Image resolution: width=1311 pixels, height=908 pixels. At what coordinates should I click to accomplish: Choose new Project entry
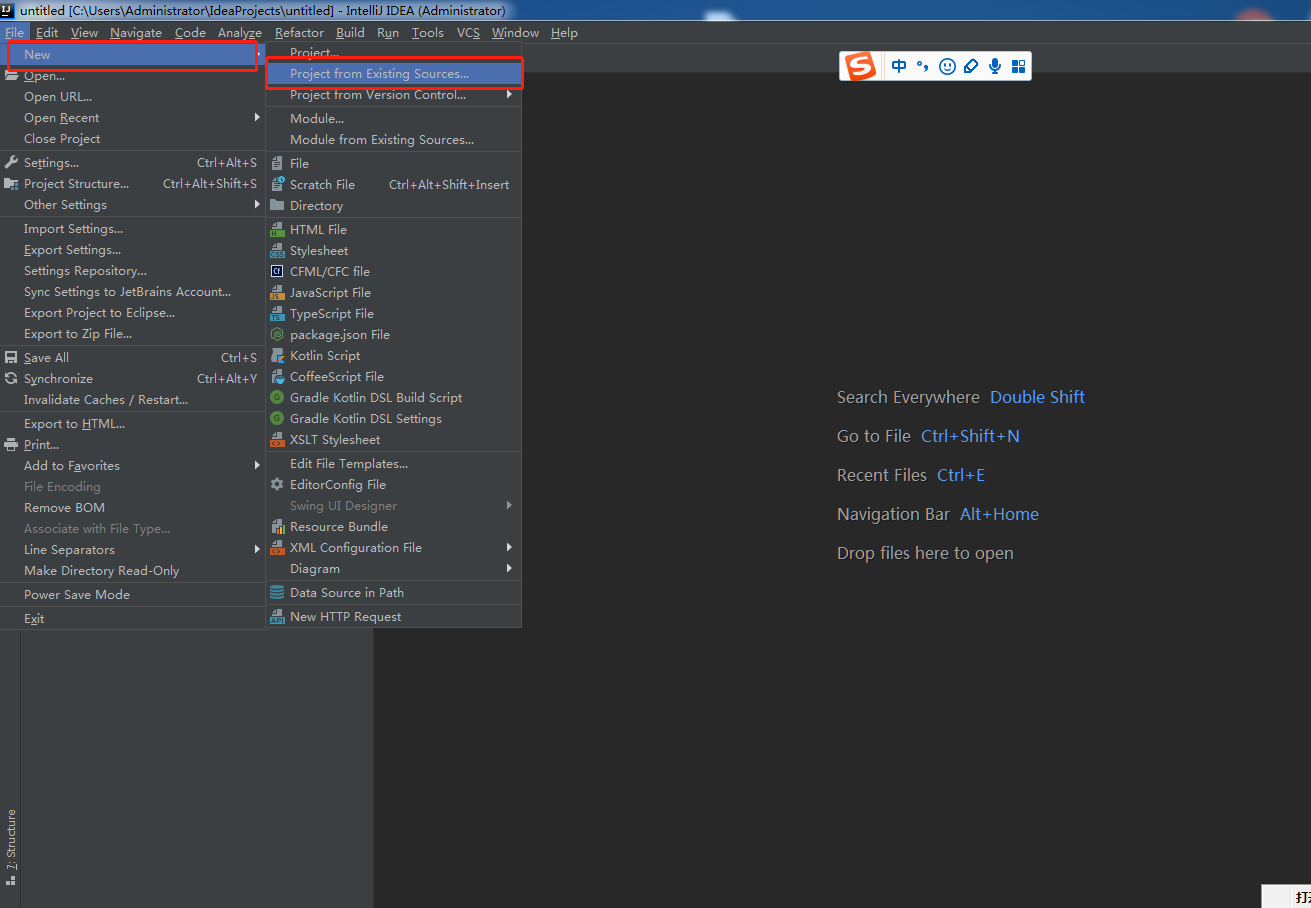[x=394, y=52]
